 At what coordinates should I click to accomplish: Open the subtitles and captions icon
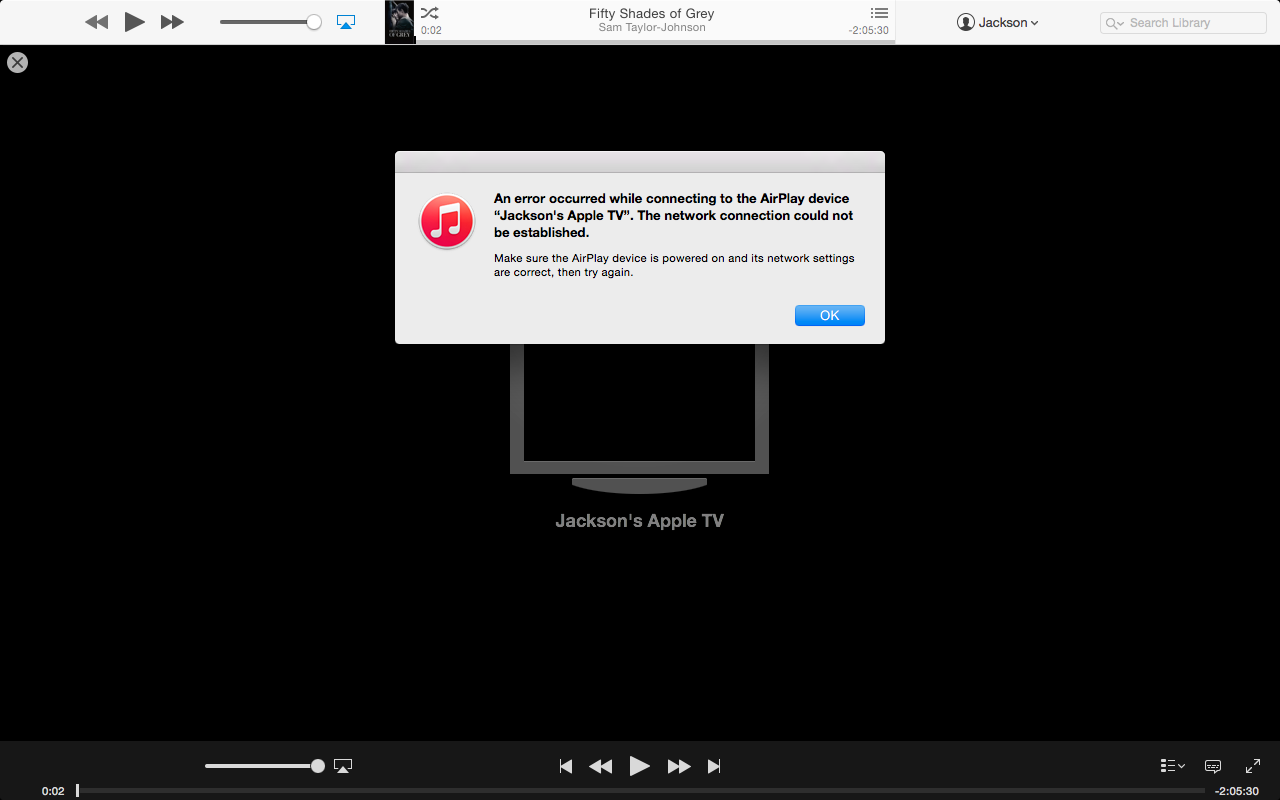(x=1213, y=766)
